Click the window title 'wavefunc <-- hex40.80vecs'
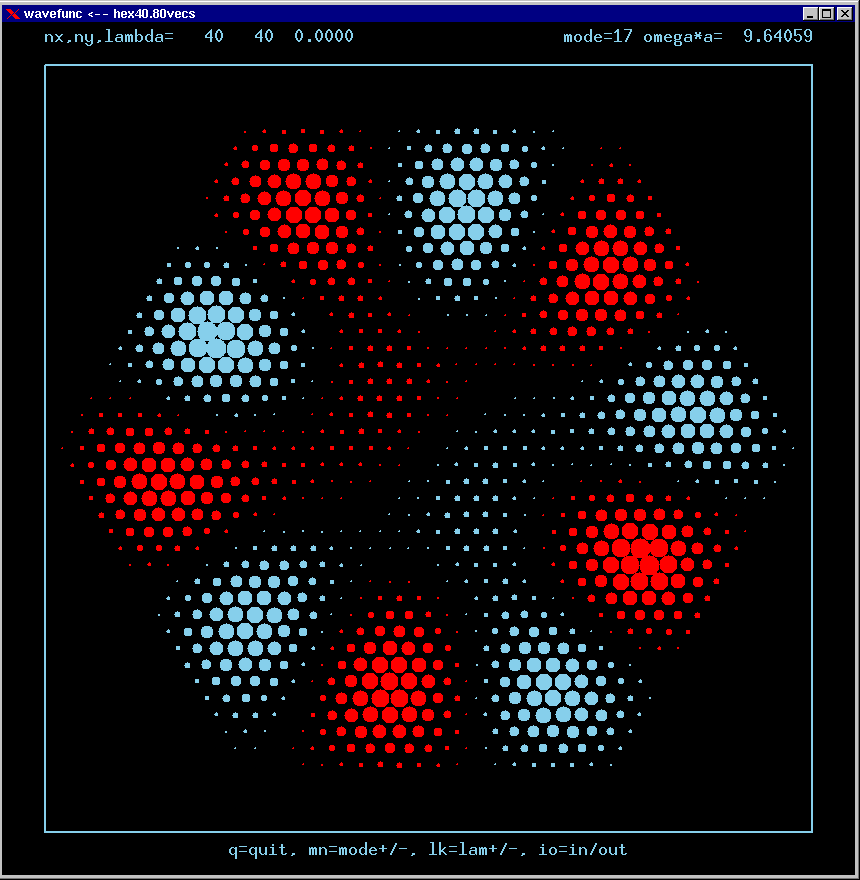The height and width of the screenshot is (880, 860). point(109,13)
